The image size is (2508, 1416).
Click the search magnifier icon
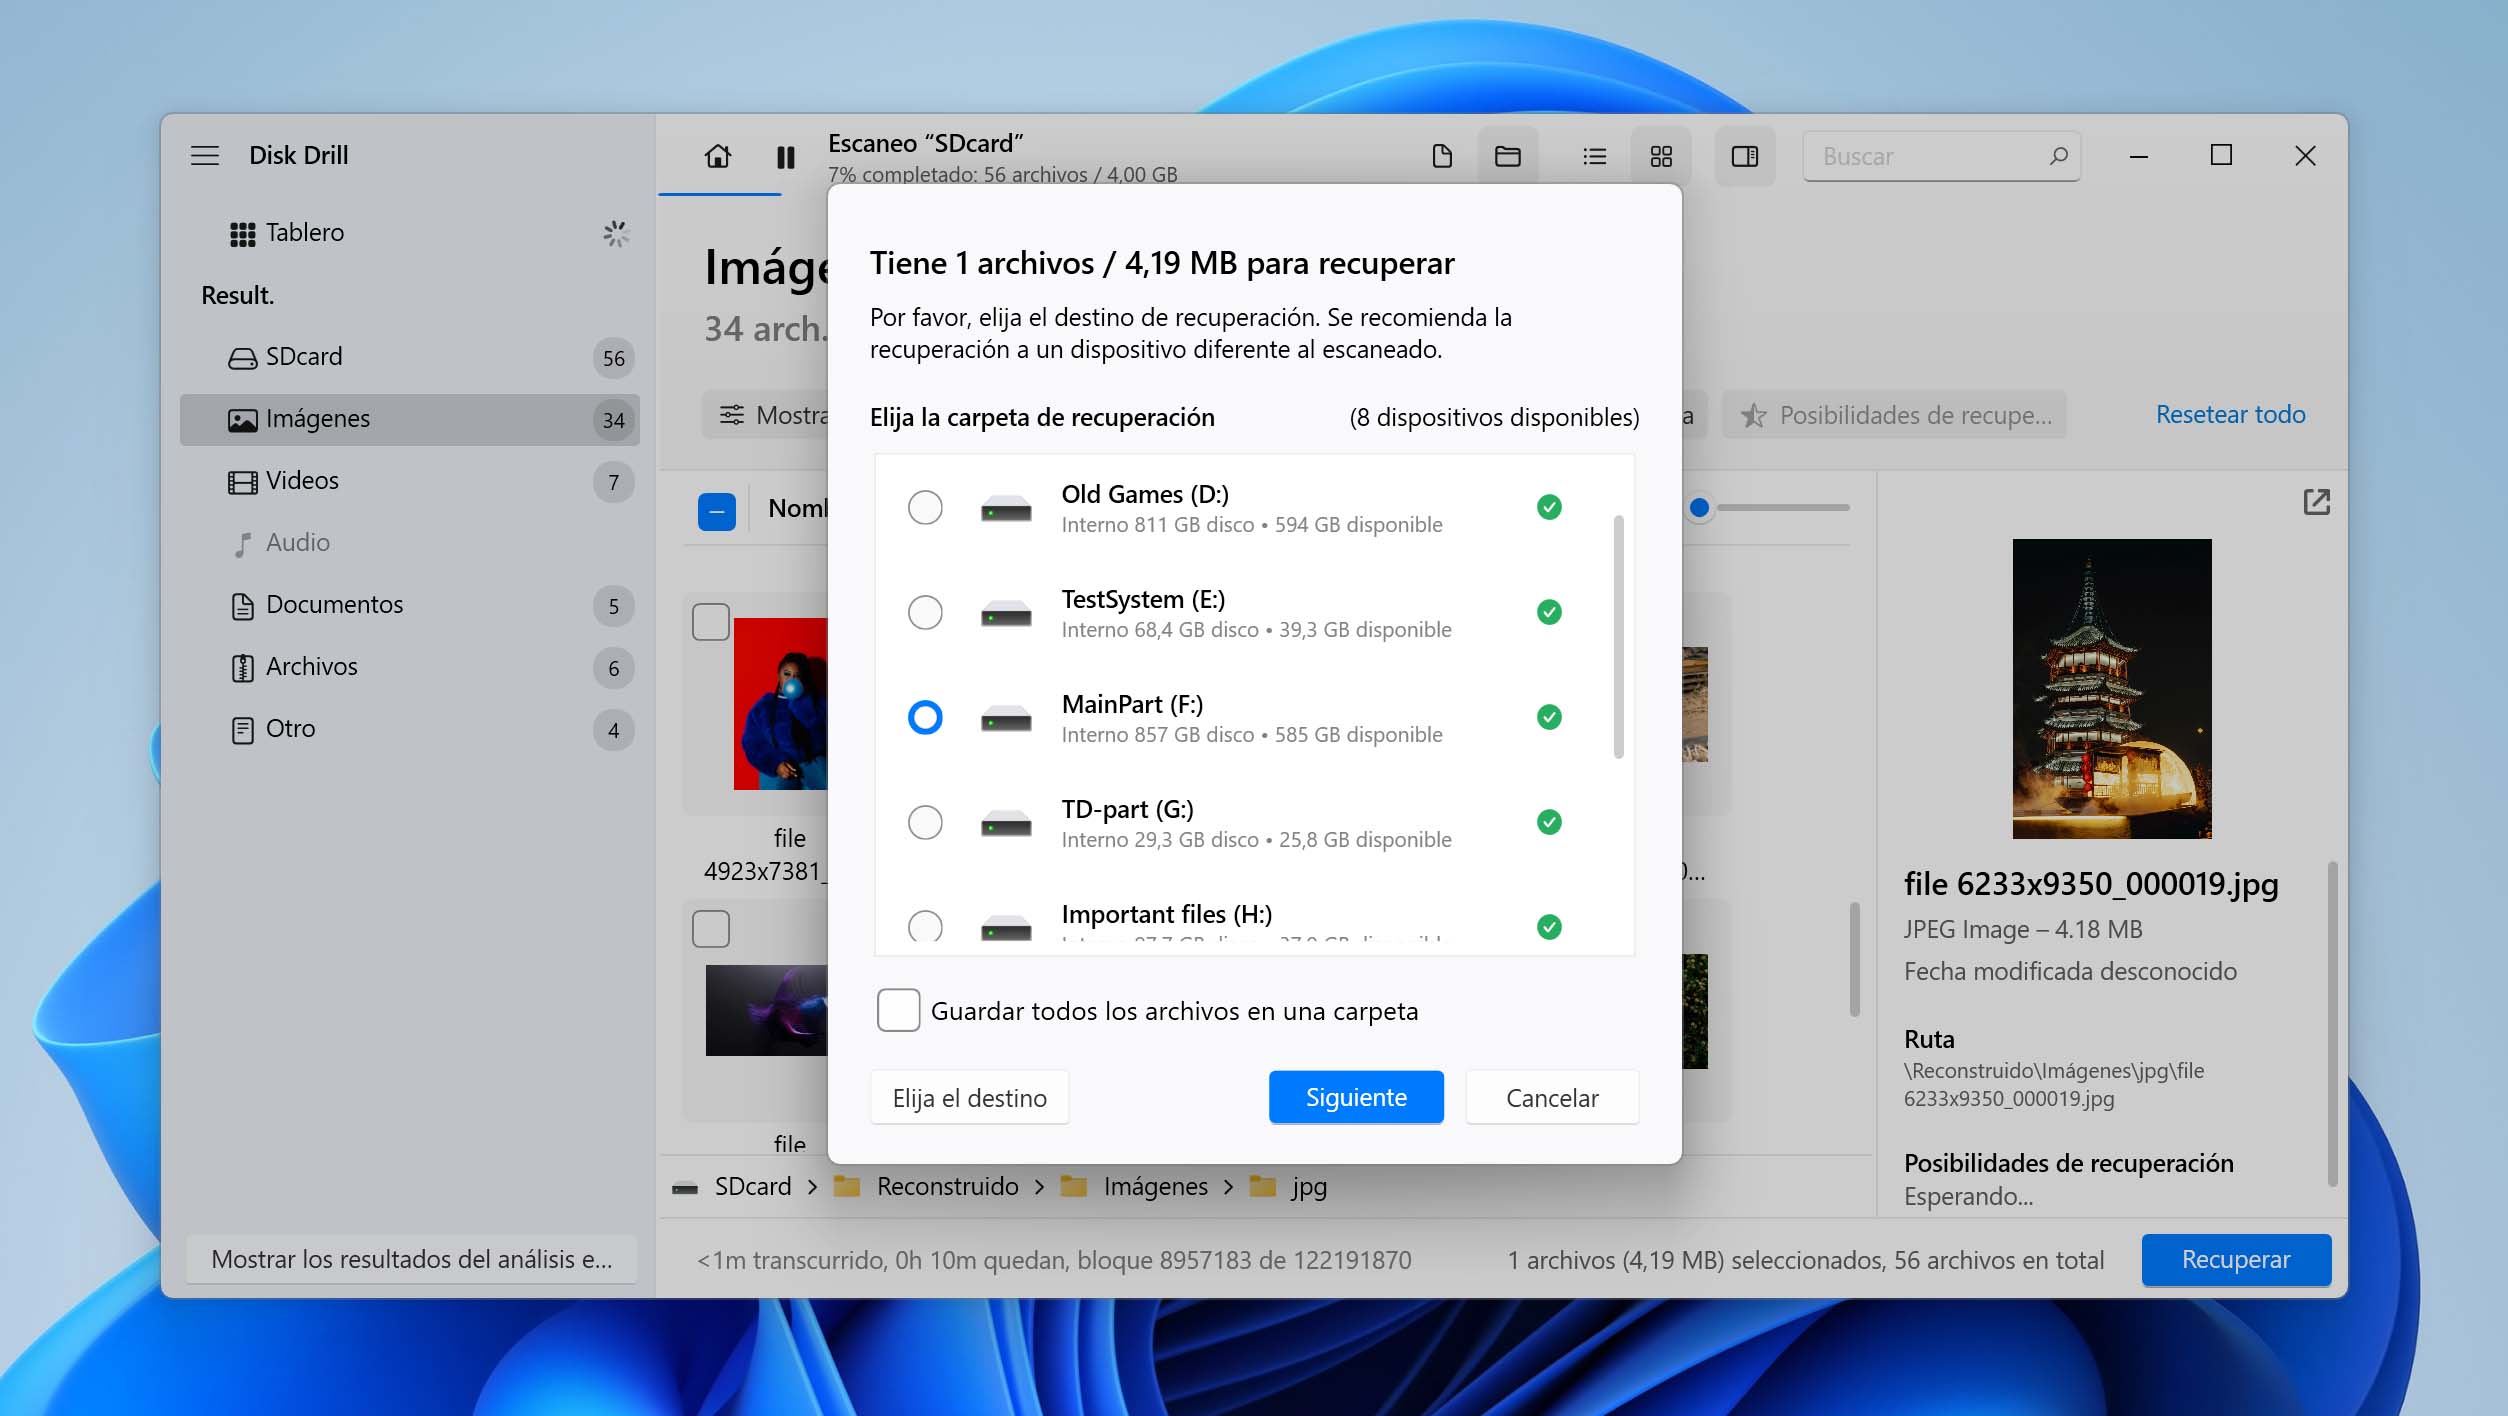click(x=2058, y=156)
